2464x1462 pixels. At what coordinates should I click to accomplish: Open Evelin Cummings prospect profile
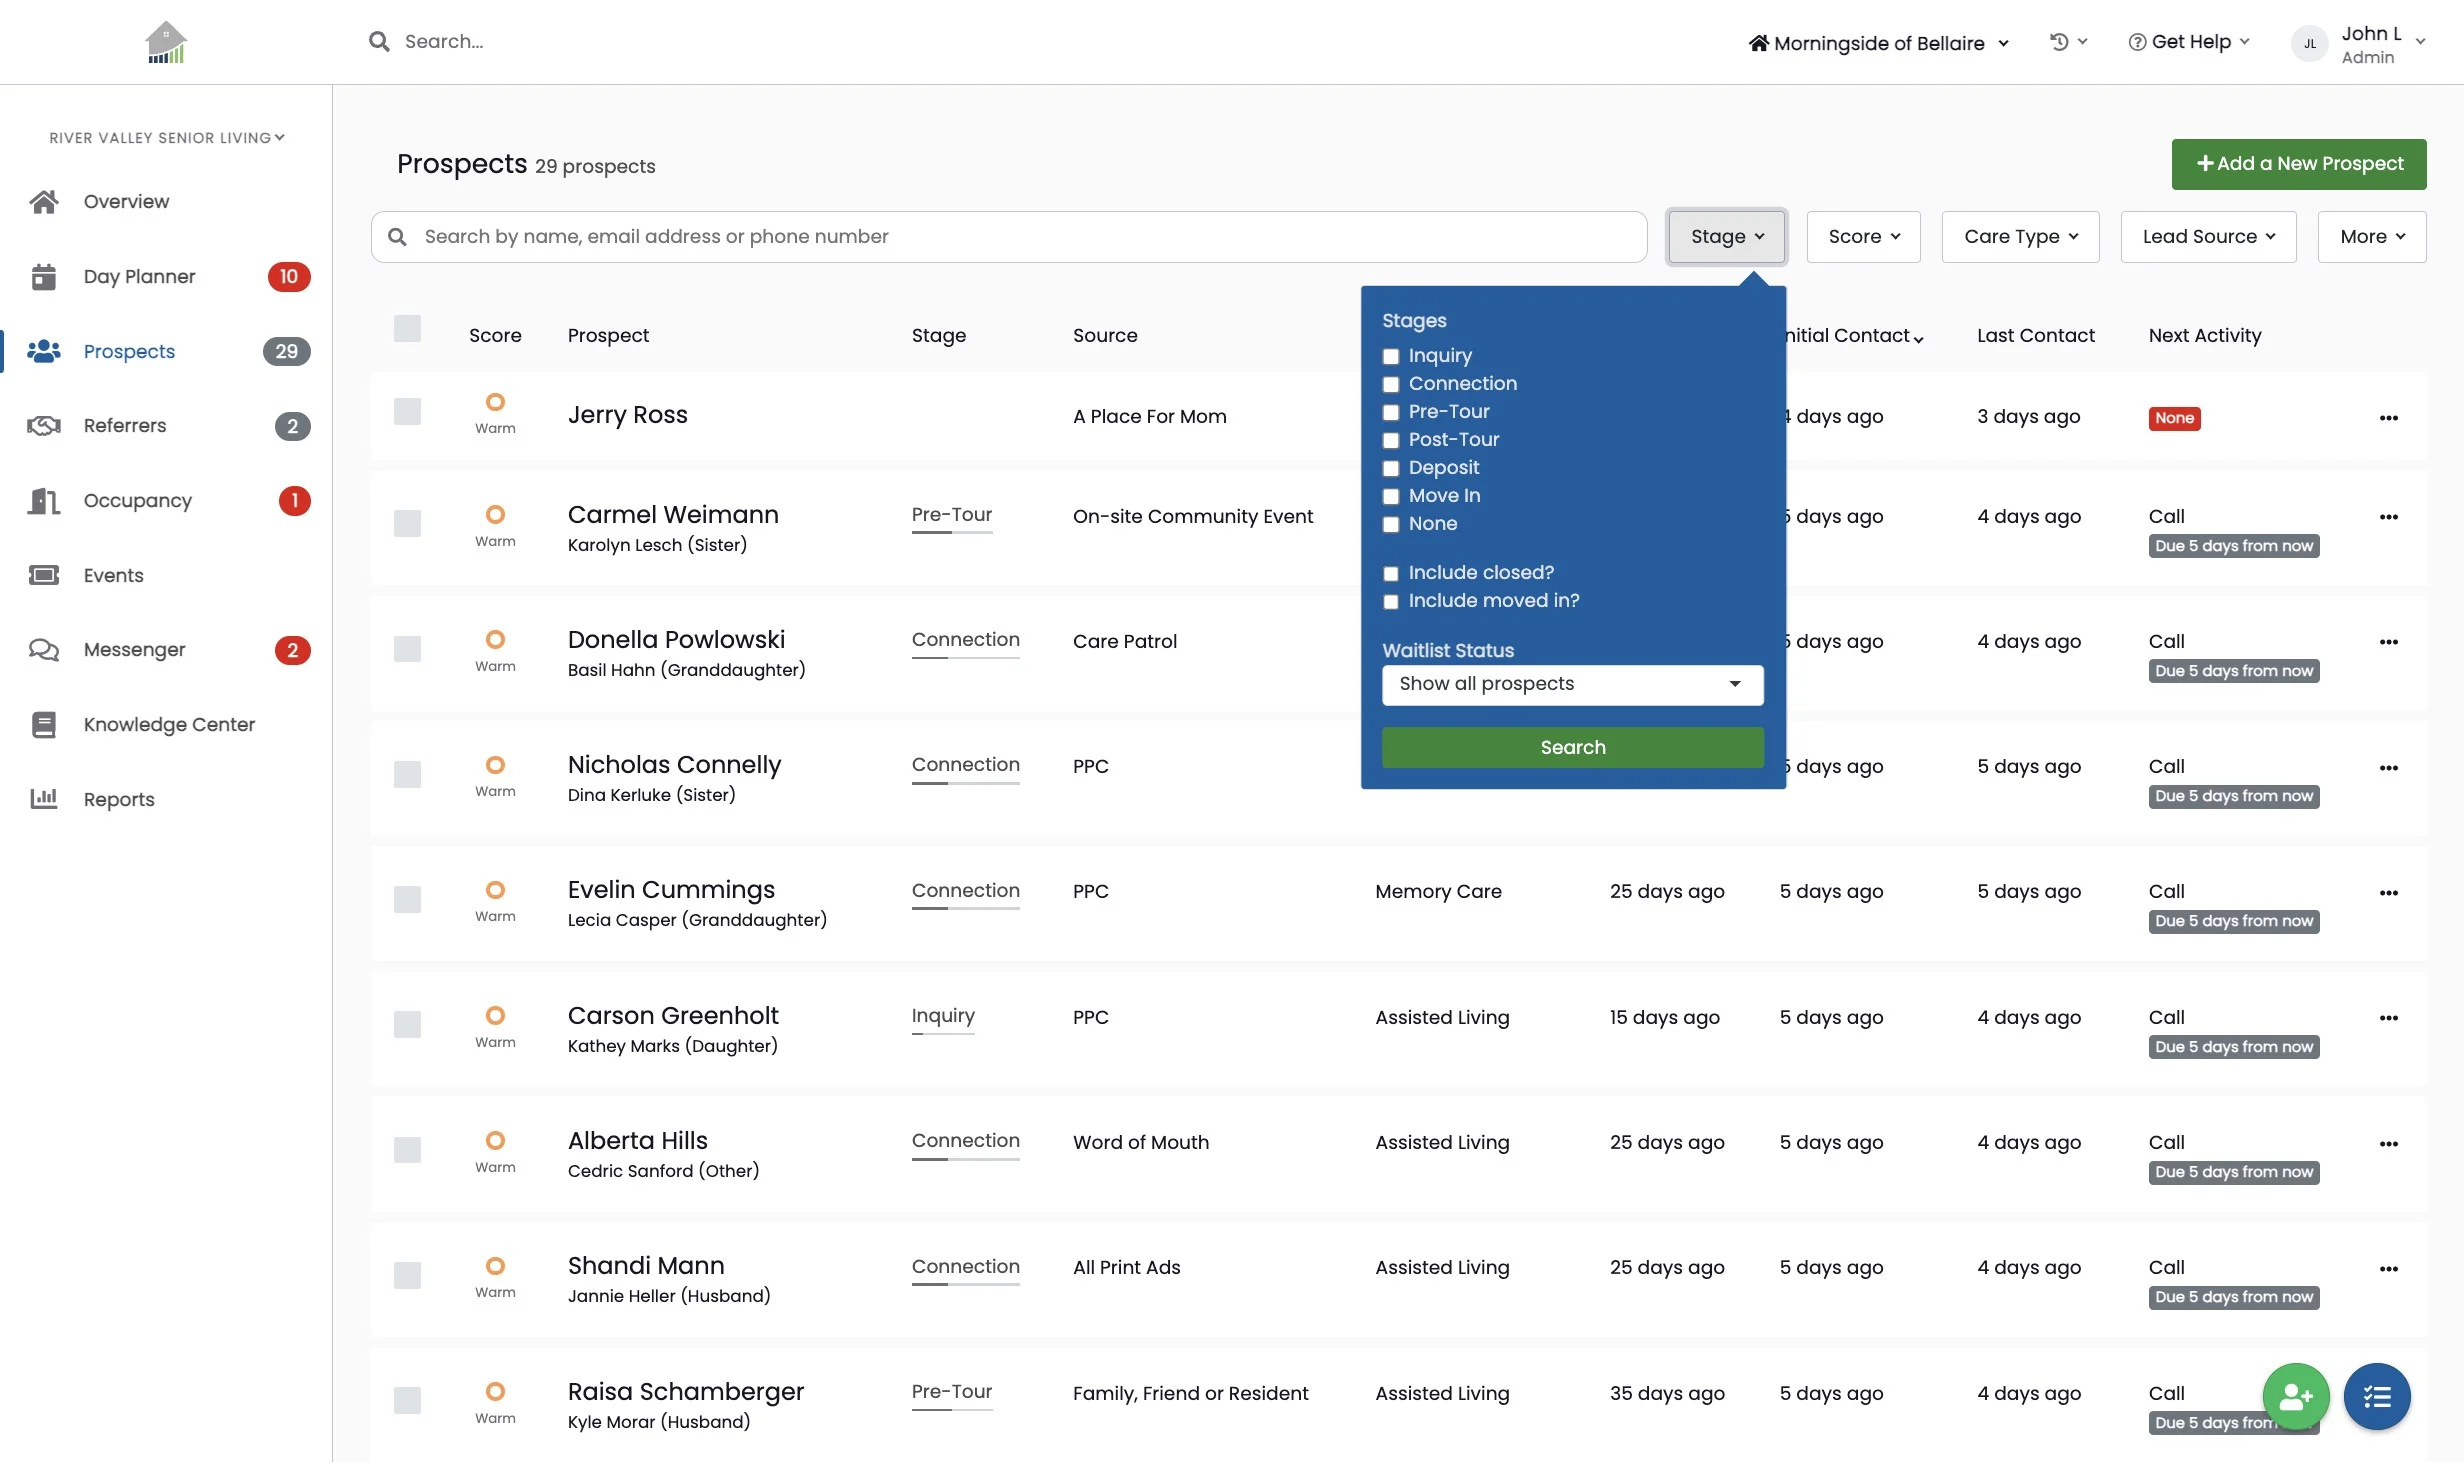[x=671, y=889]
